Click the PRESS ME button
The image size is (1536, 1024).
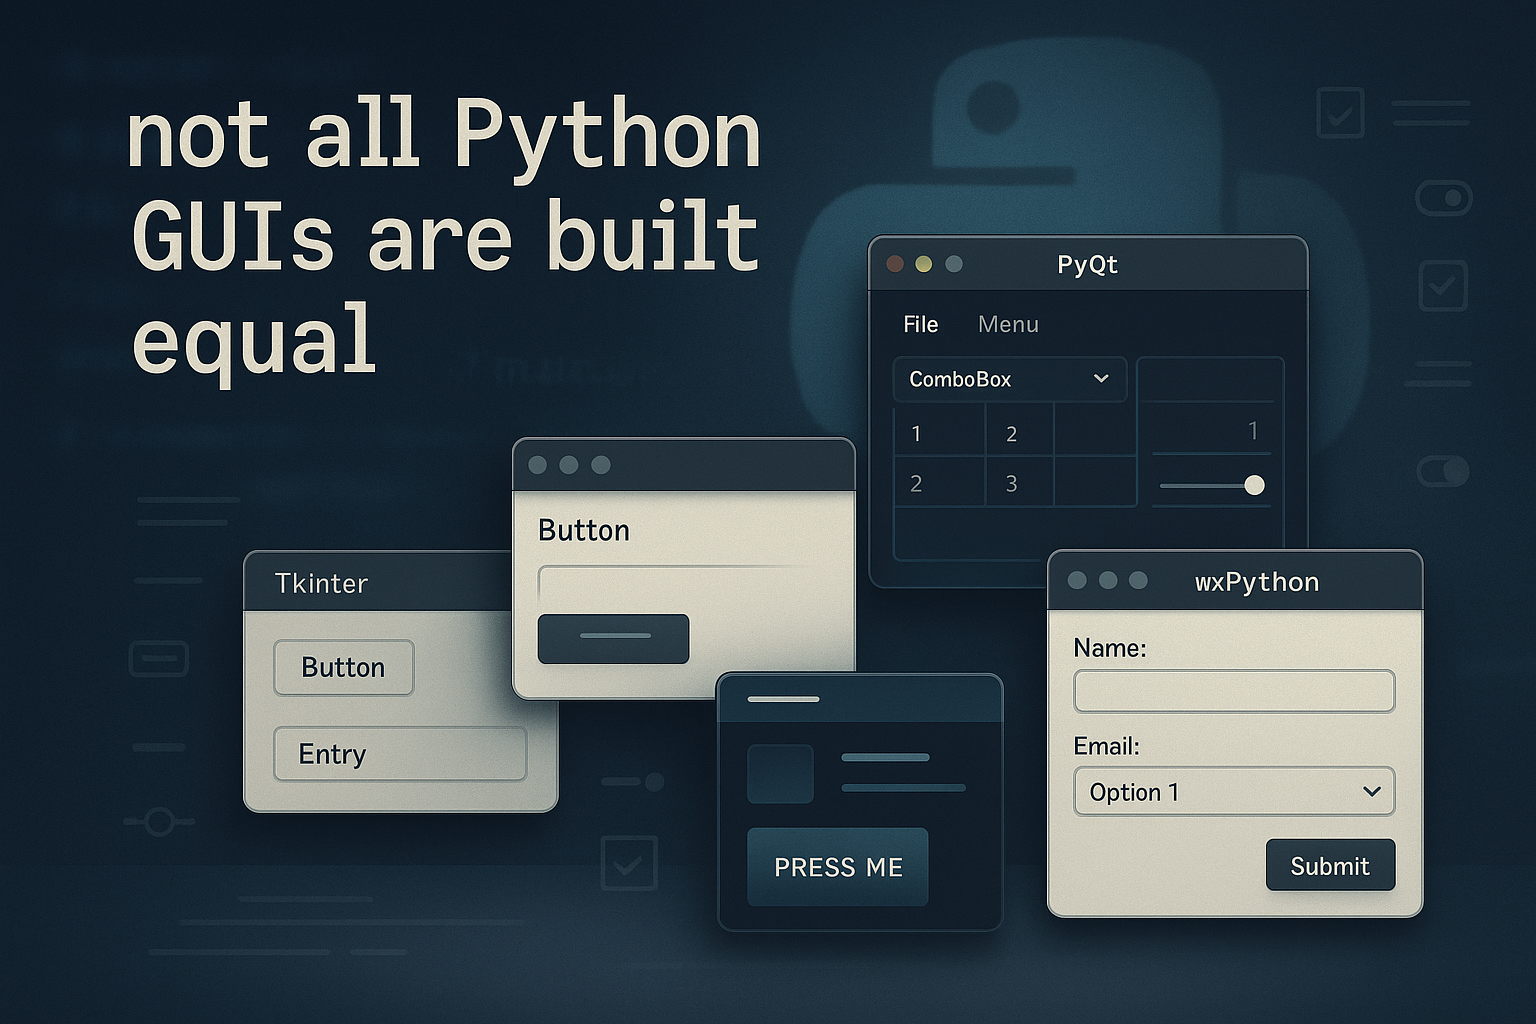pos(838,867)
